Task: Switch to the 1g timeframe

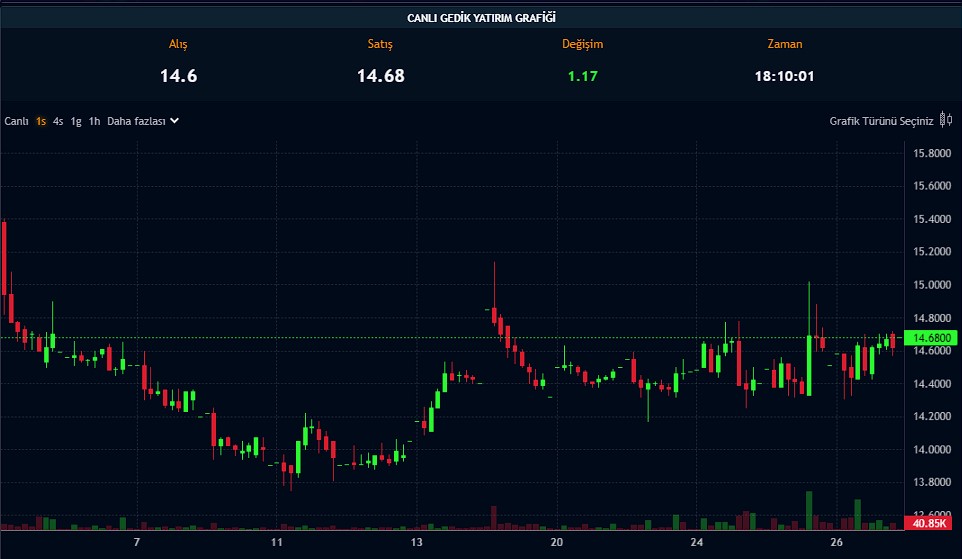Action: pyautogui.click(x=76, y=121)
